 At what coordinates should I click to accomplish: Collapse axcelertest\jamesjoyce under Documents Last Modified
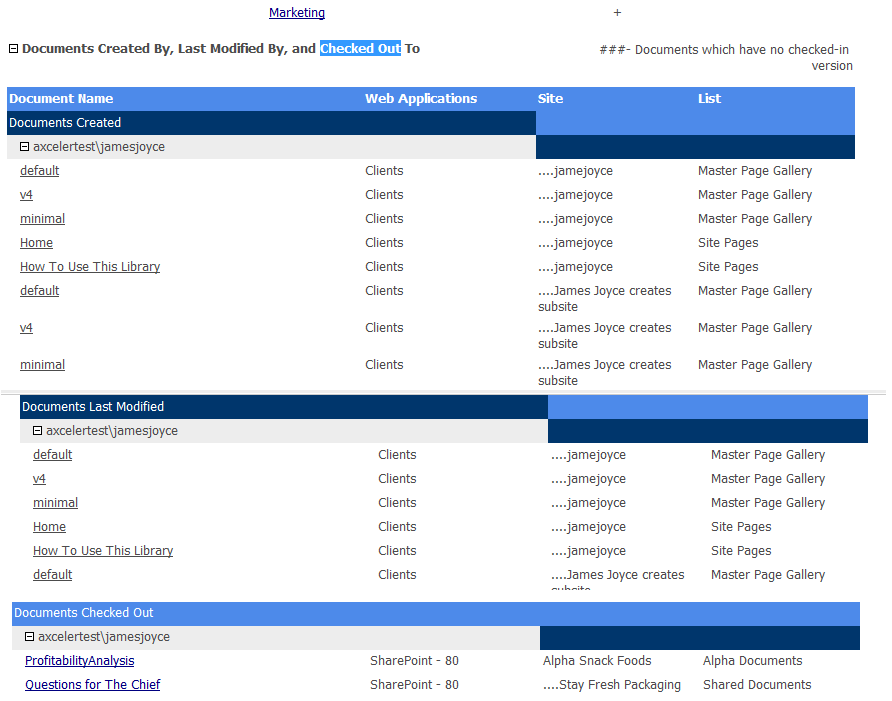pos(37,430)
